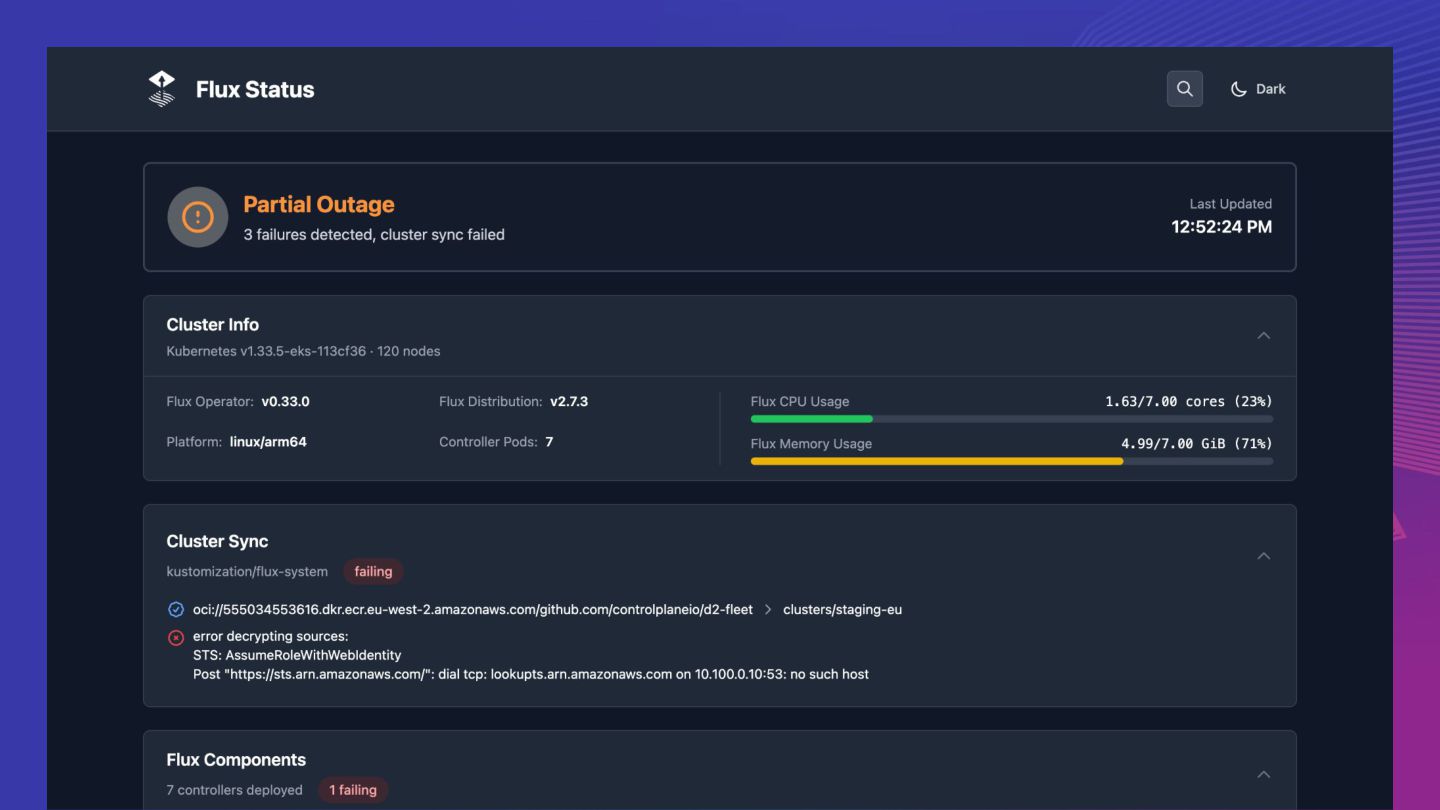Image resolution: width=1440 pixels, height=810 pixels.
Task: Select the Partial Outage heading
Action: [x=319, y=204]
